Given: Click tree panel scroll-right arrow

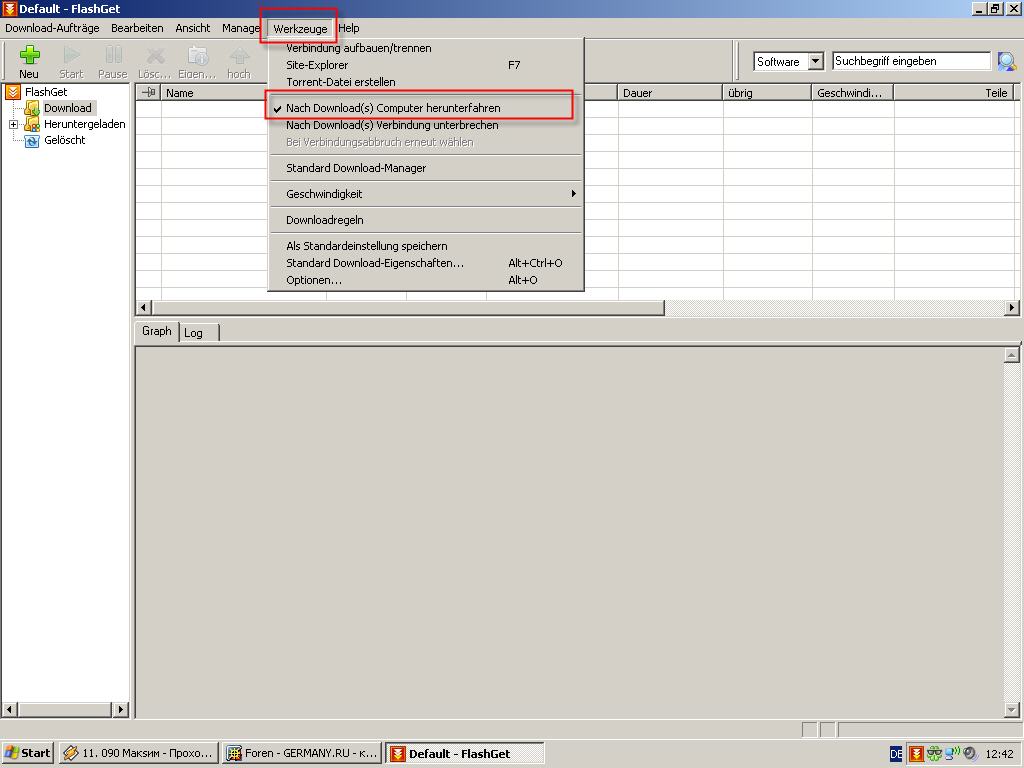Looking at the screenshot, I should [x=120, y=709].
